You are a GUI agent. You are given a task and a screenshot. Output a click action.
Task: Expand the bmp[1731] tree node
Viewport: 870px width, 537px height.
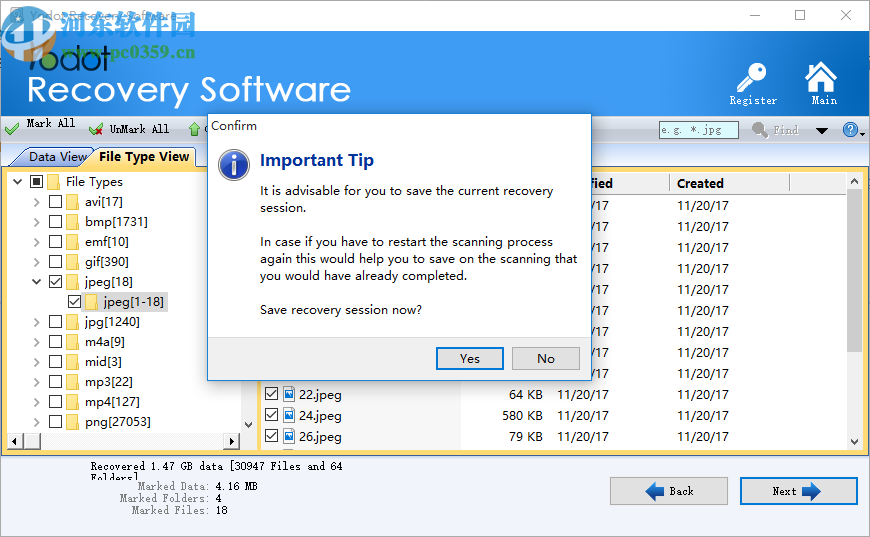coord(37,222)
